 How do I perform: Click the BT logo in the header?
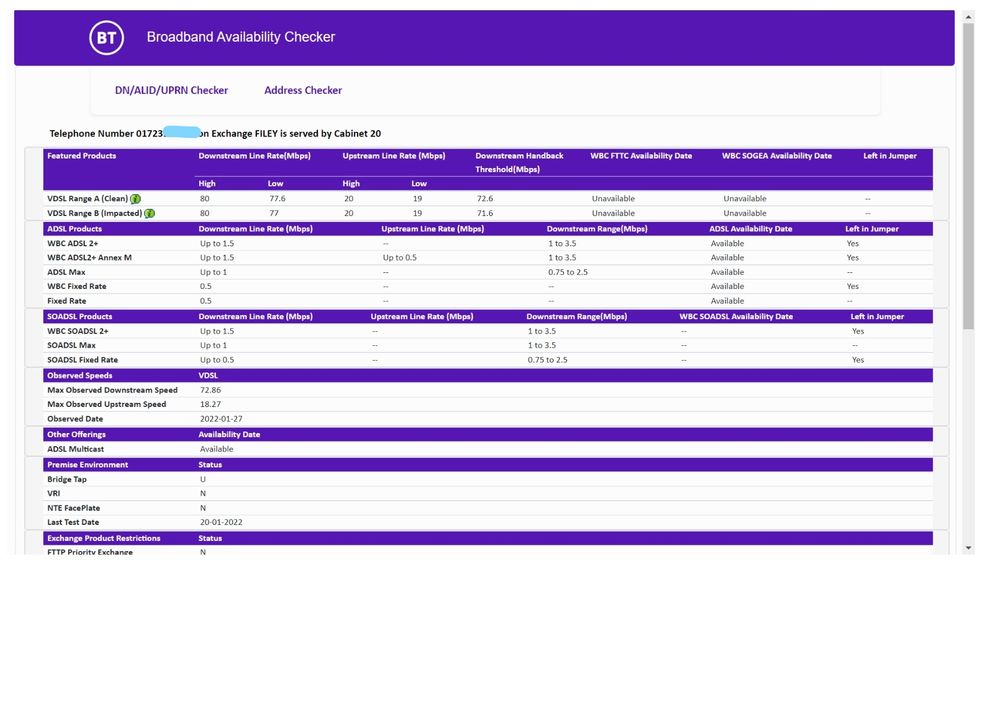(106, 38)
